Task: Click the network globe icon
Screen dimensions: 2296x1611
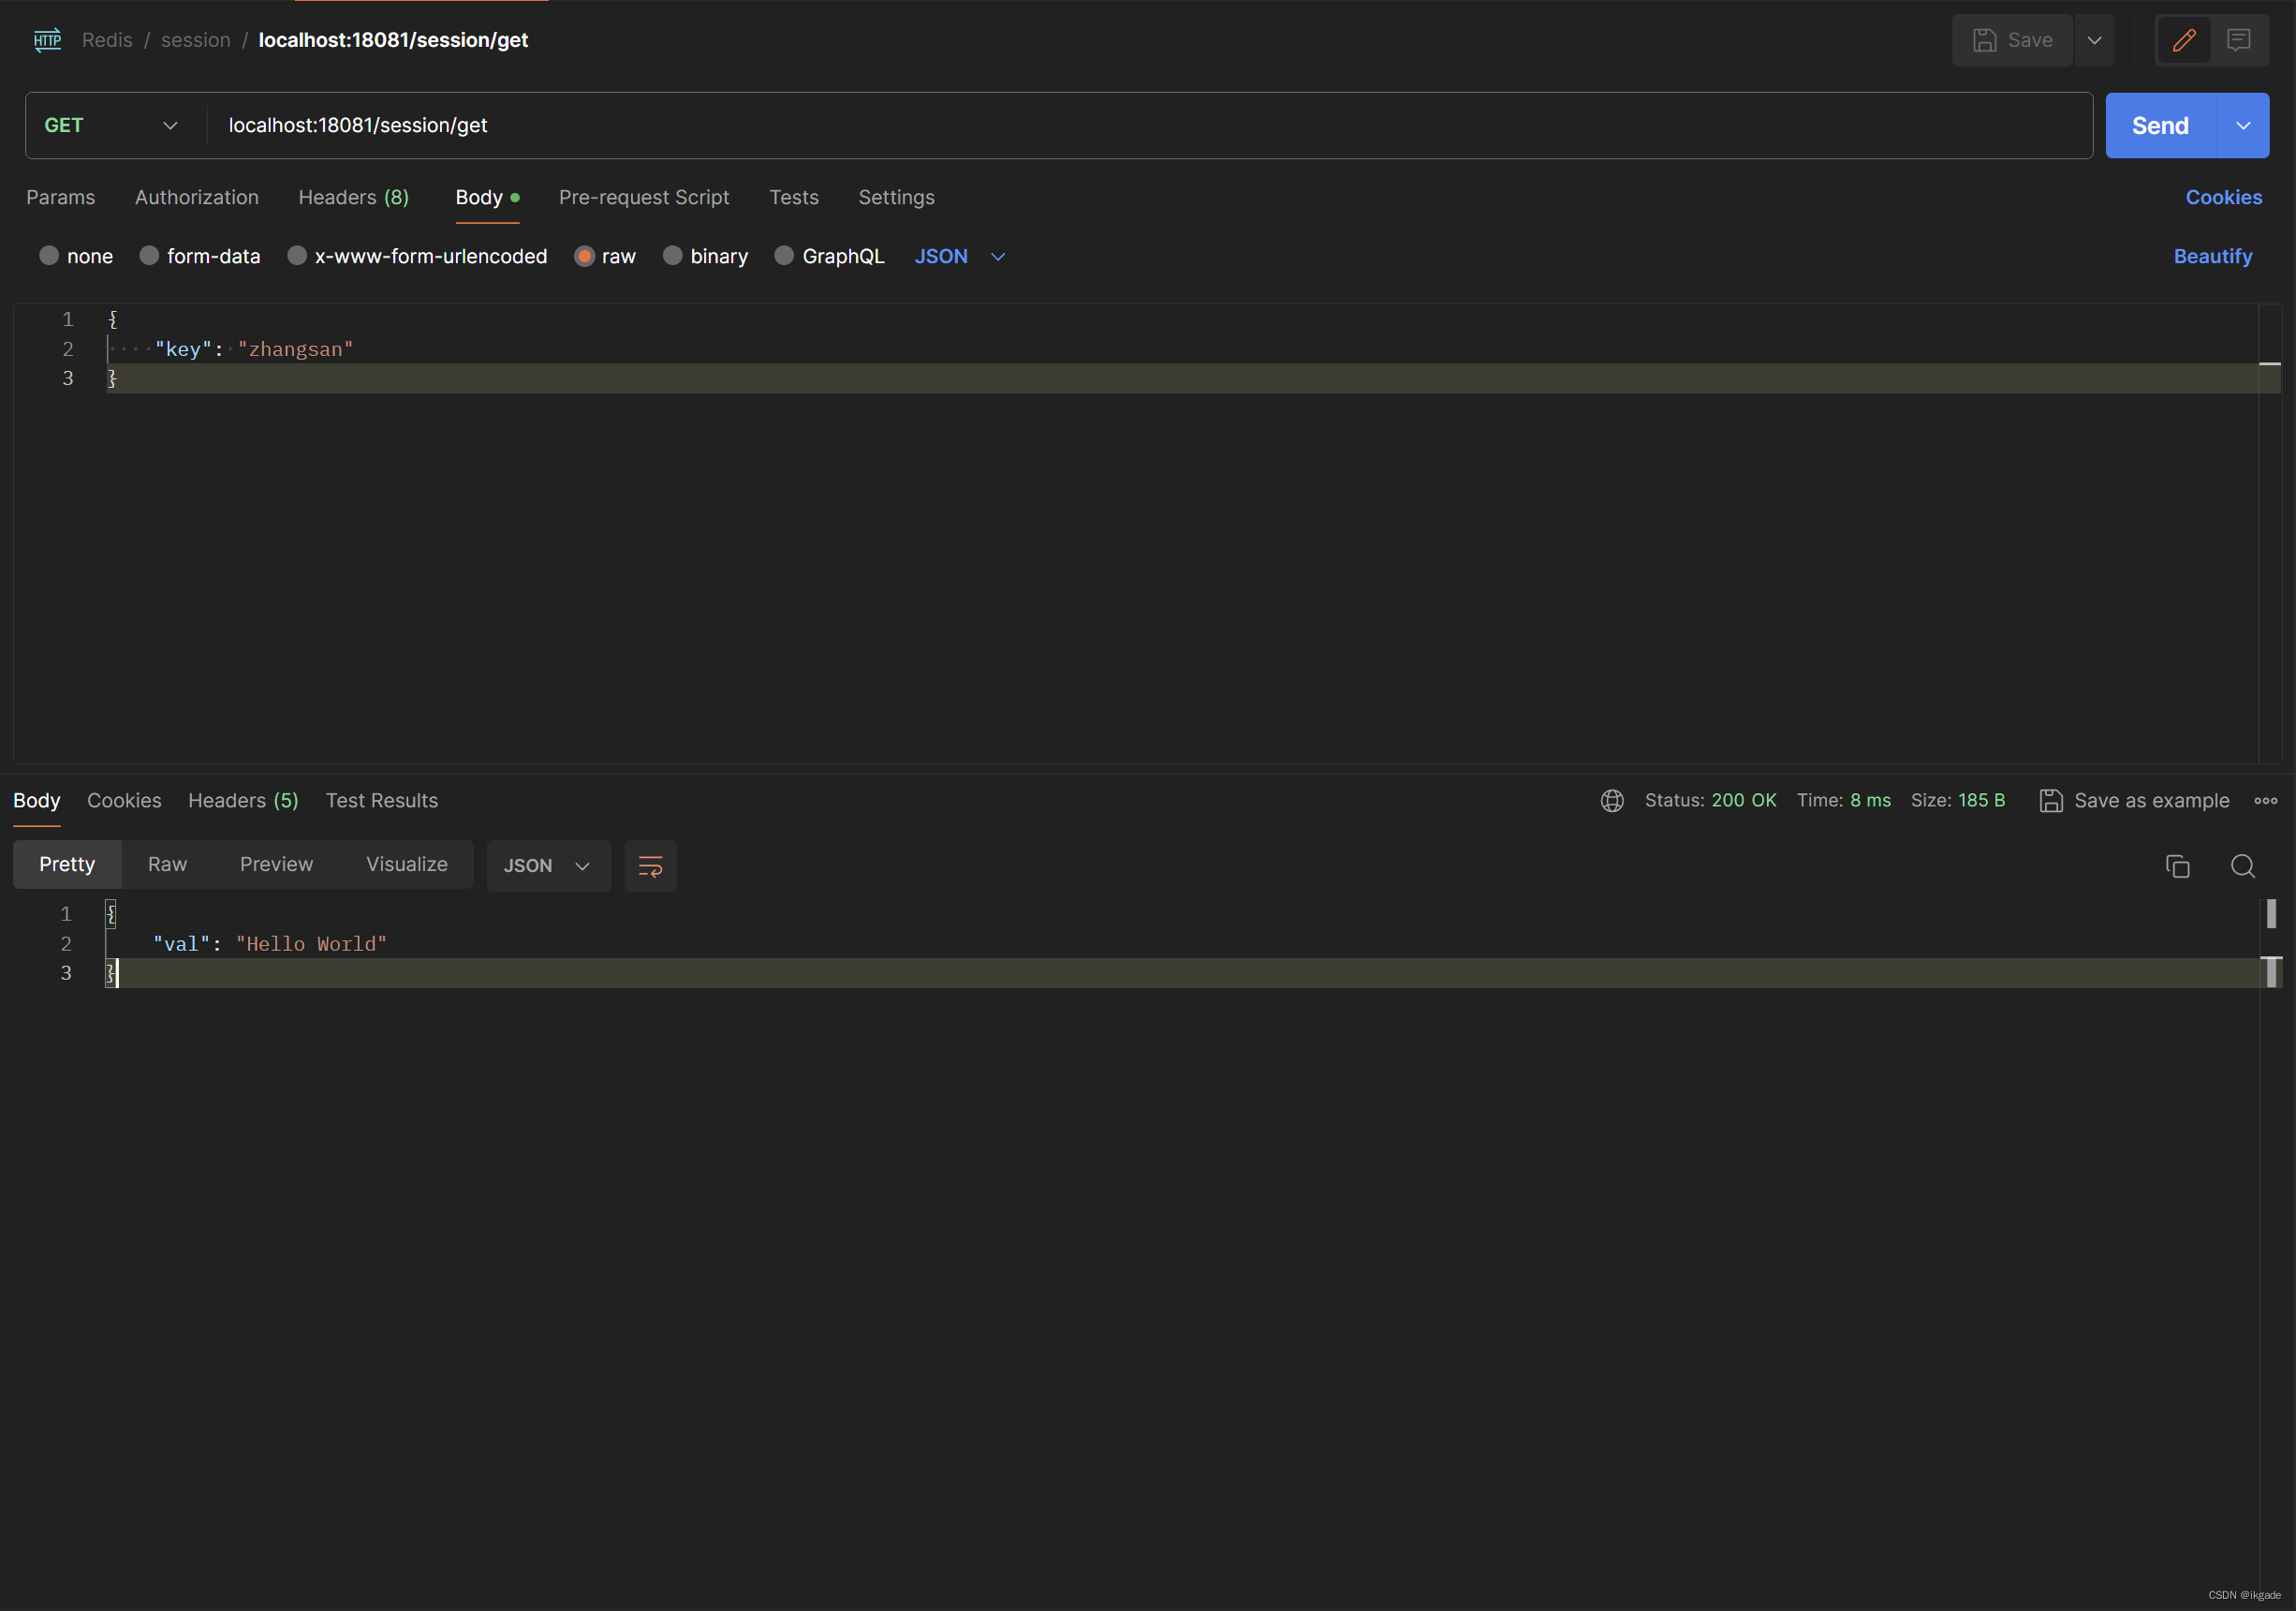Action: [1612, 800]
